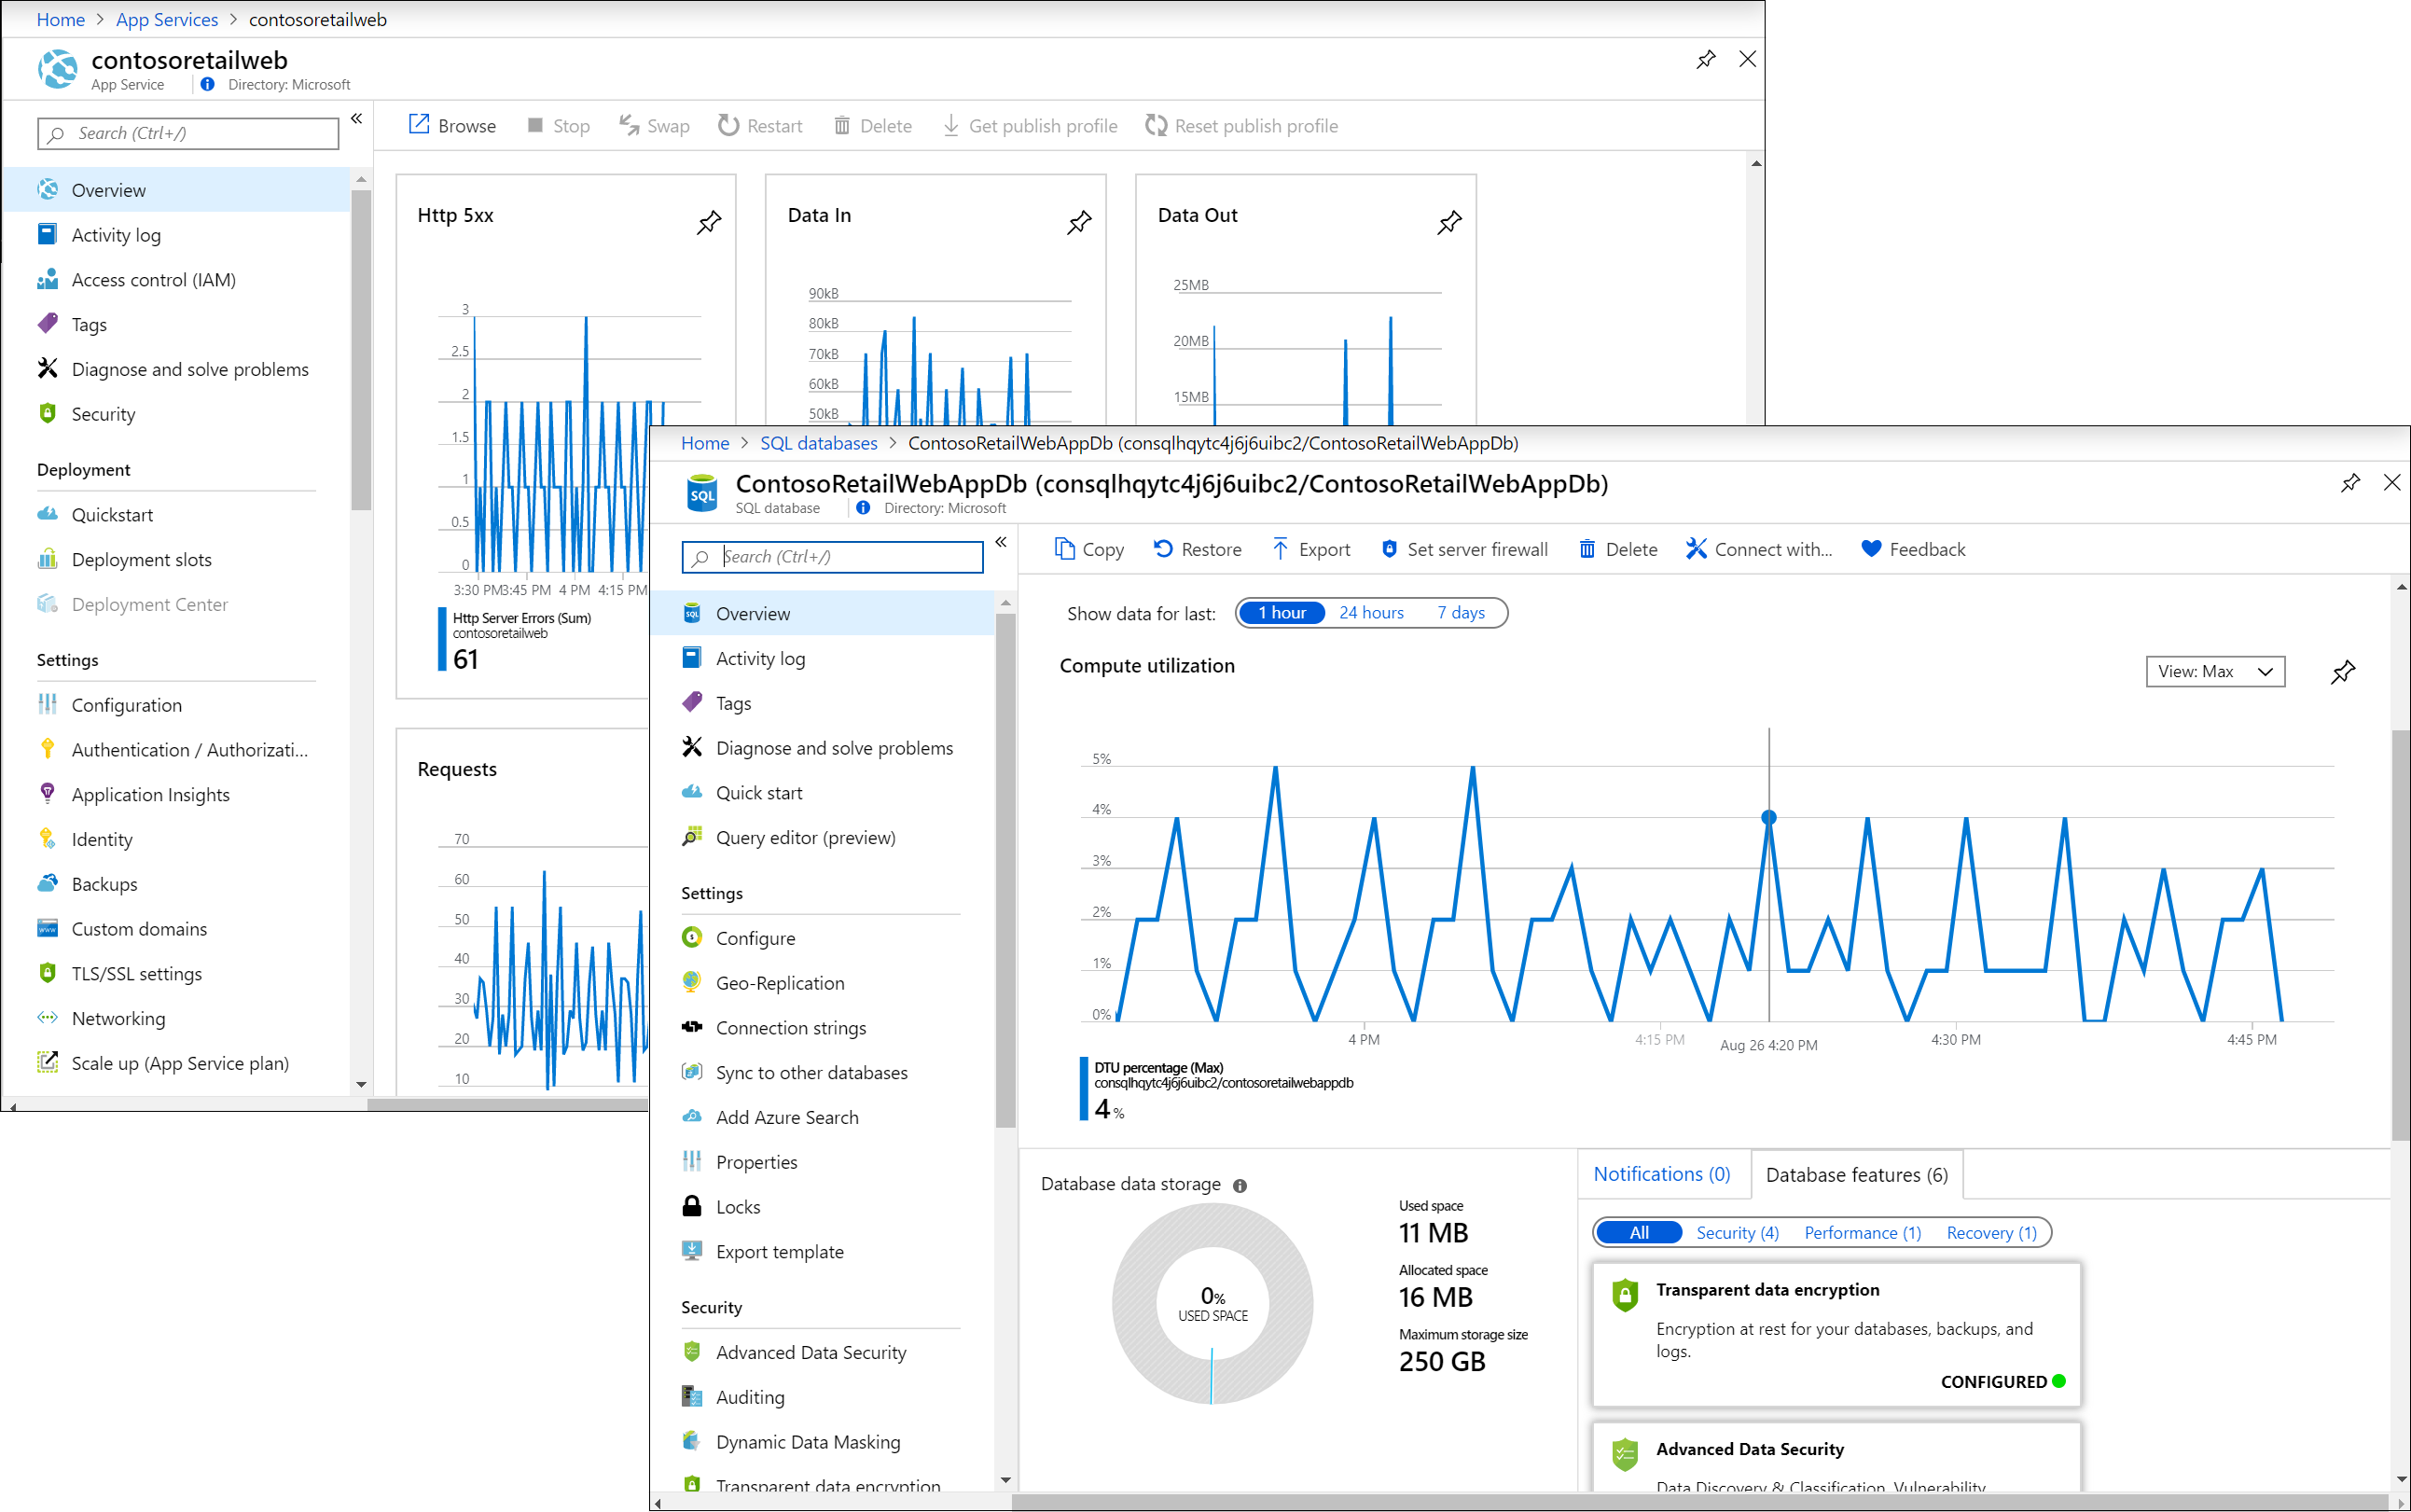Pin the Compute utilization chart

pos(2342,672)
